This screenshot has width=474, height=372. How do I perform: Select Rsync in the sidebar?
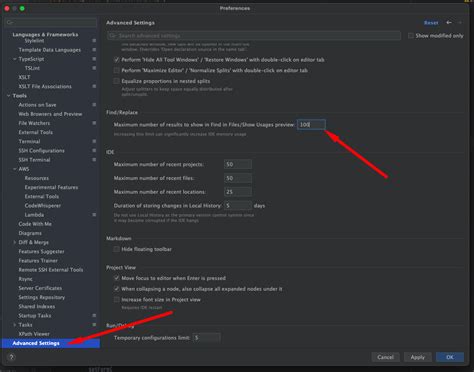coord(25,279)
